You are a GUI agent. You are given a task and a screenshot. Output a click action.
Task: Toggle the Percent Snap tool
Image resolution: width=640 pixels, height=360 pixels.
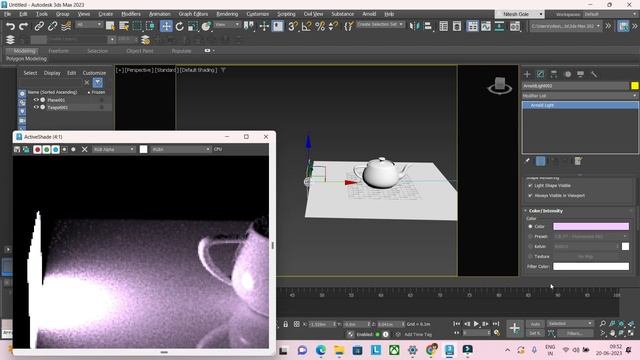tap(320, 26)
